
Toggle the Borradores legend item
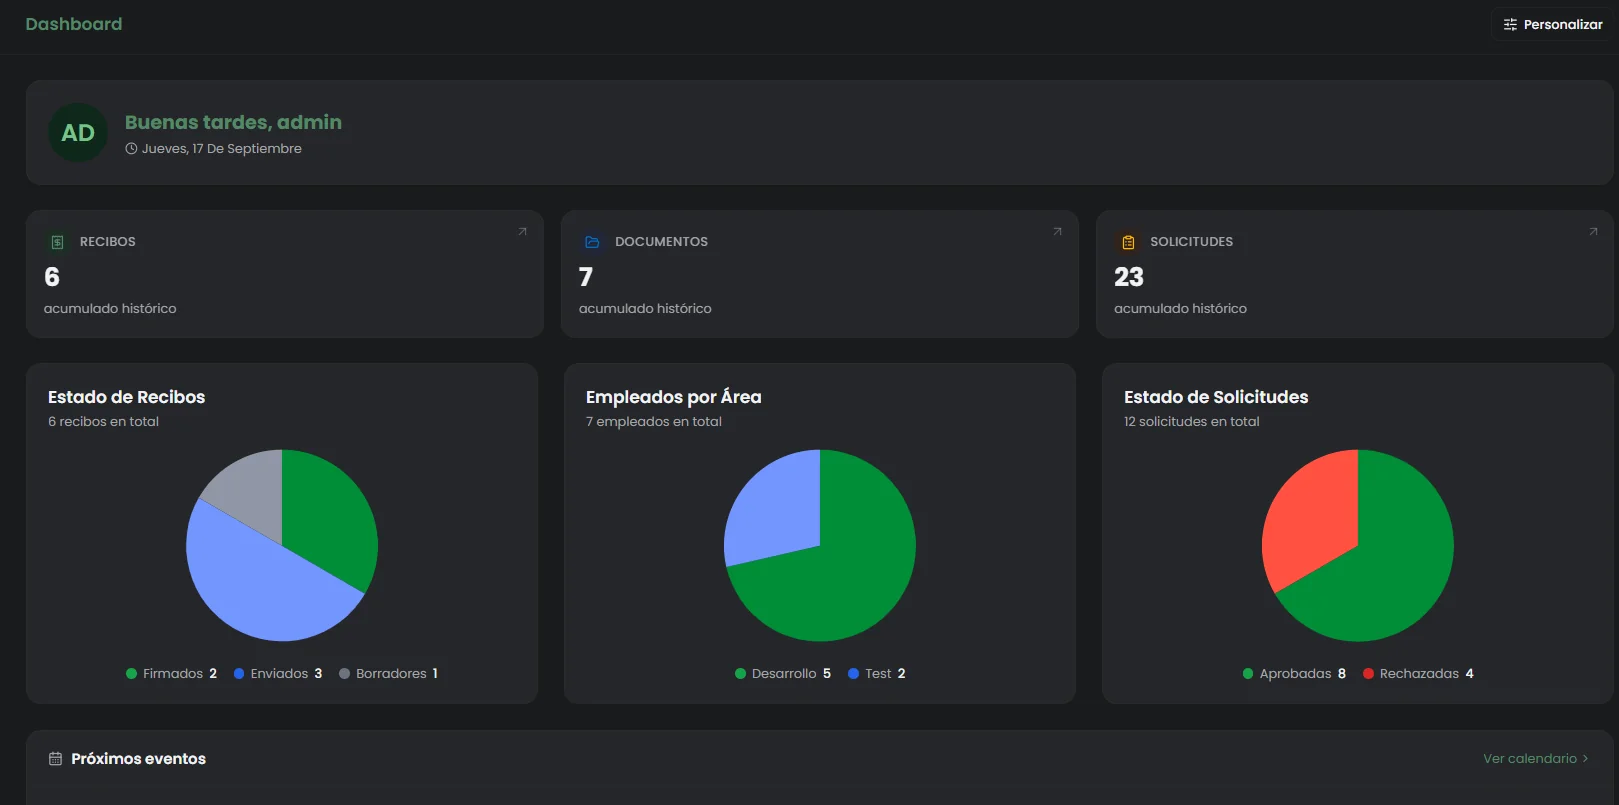coord(389,674)
